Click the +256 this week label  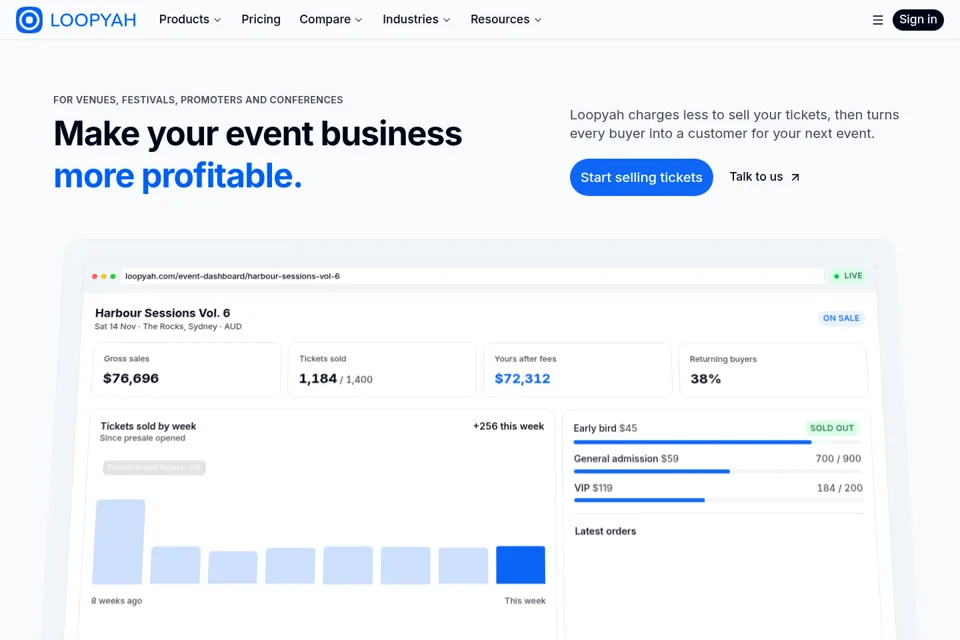point(508,426)
